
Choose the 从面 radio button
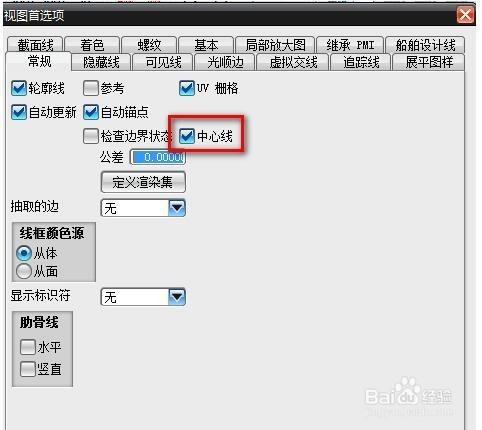pos(24,271)
